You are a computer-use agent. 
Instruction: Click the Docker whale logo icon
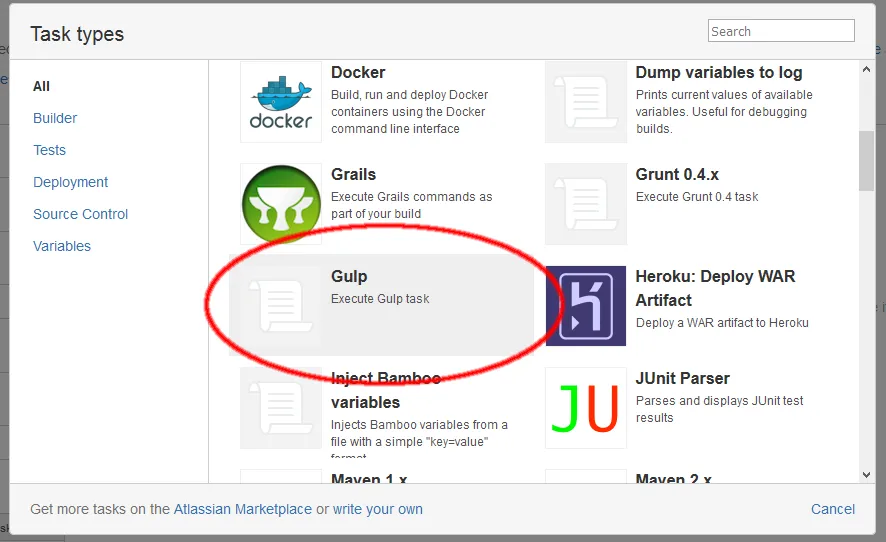[281, 102]
